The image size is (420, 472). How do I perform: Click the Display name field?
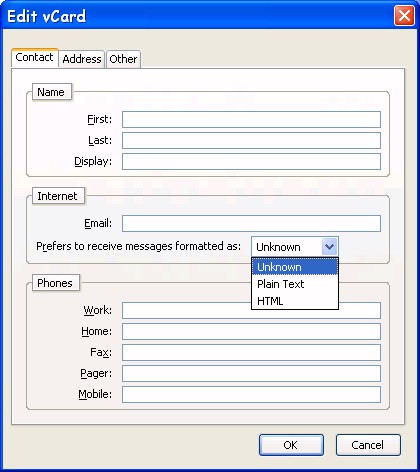pyautogui.click(x=251, y=161)
